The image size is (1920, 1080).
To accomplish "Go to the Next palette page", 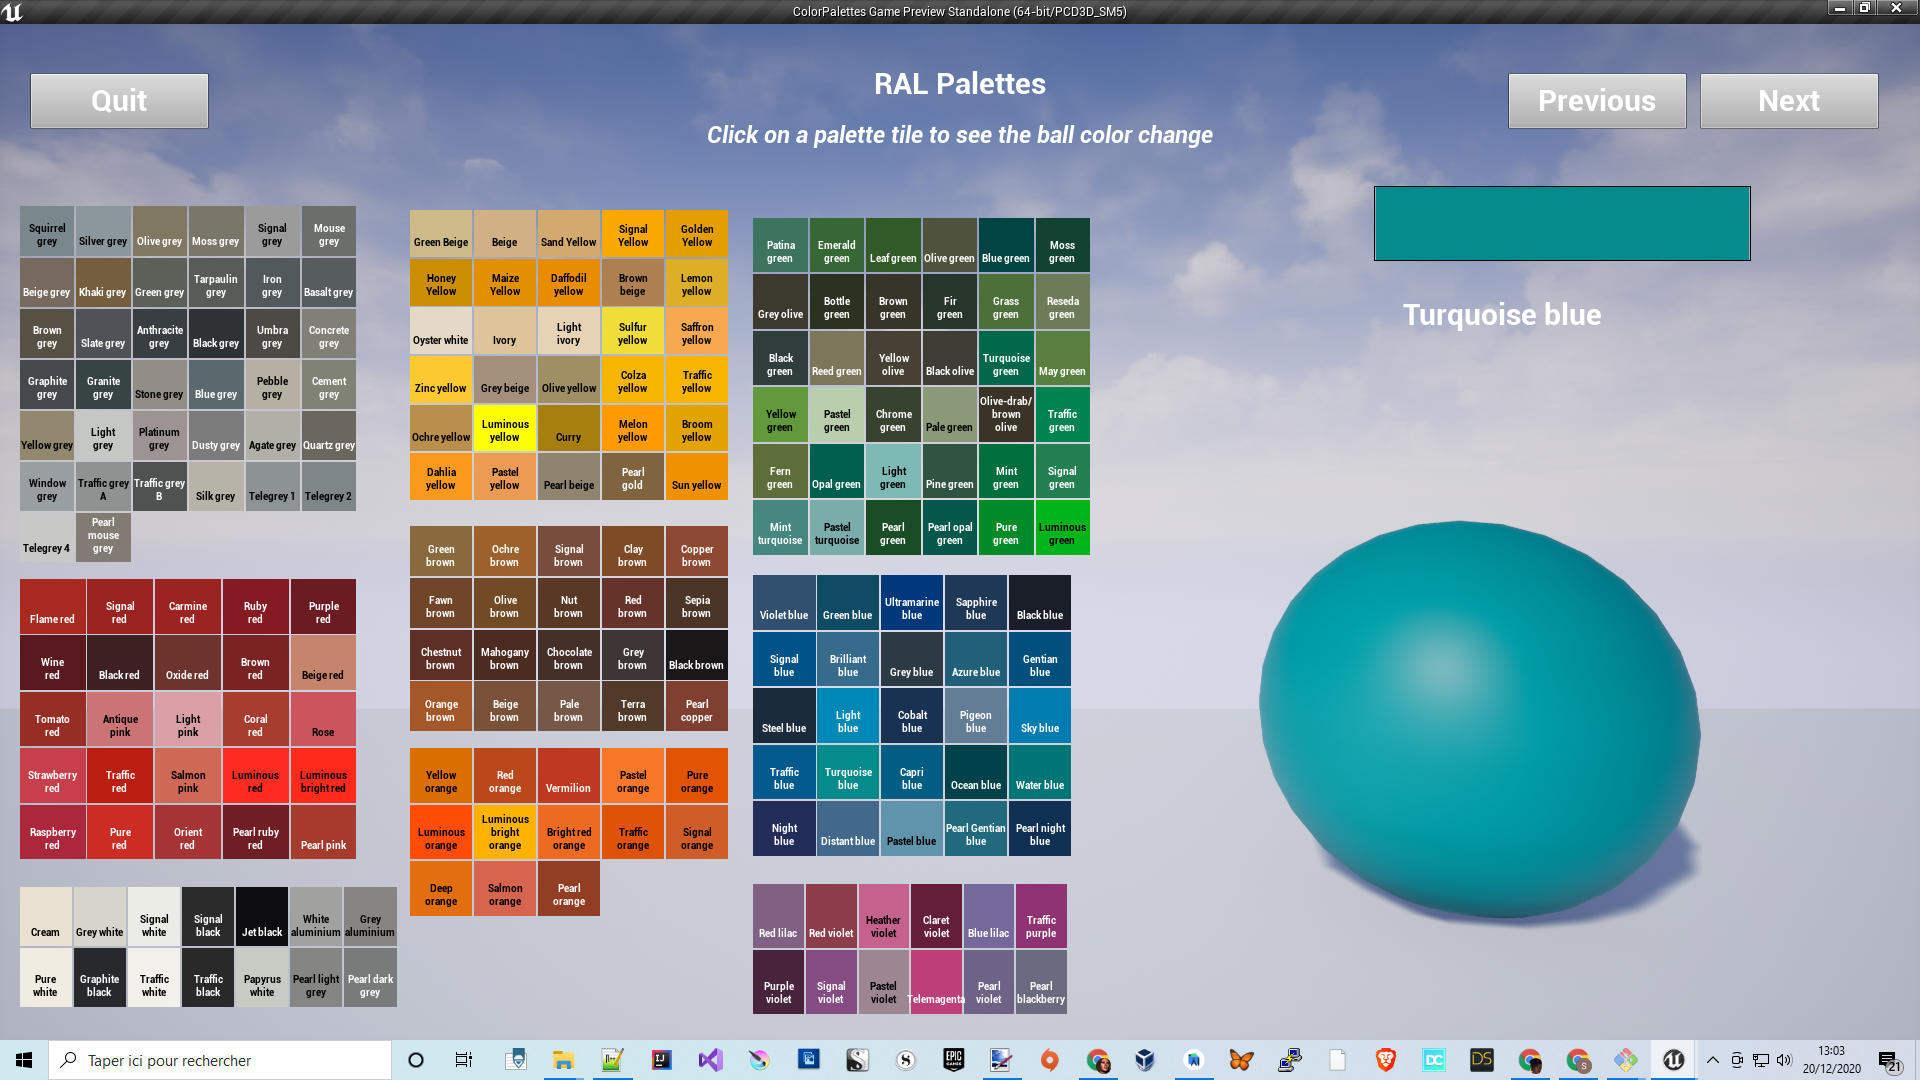I will click(1789, 100).
